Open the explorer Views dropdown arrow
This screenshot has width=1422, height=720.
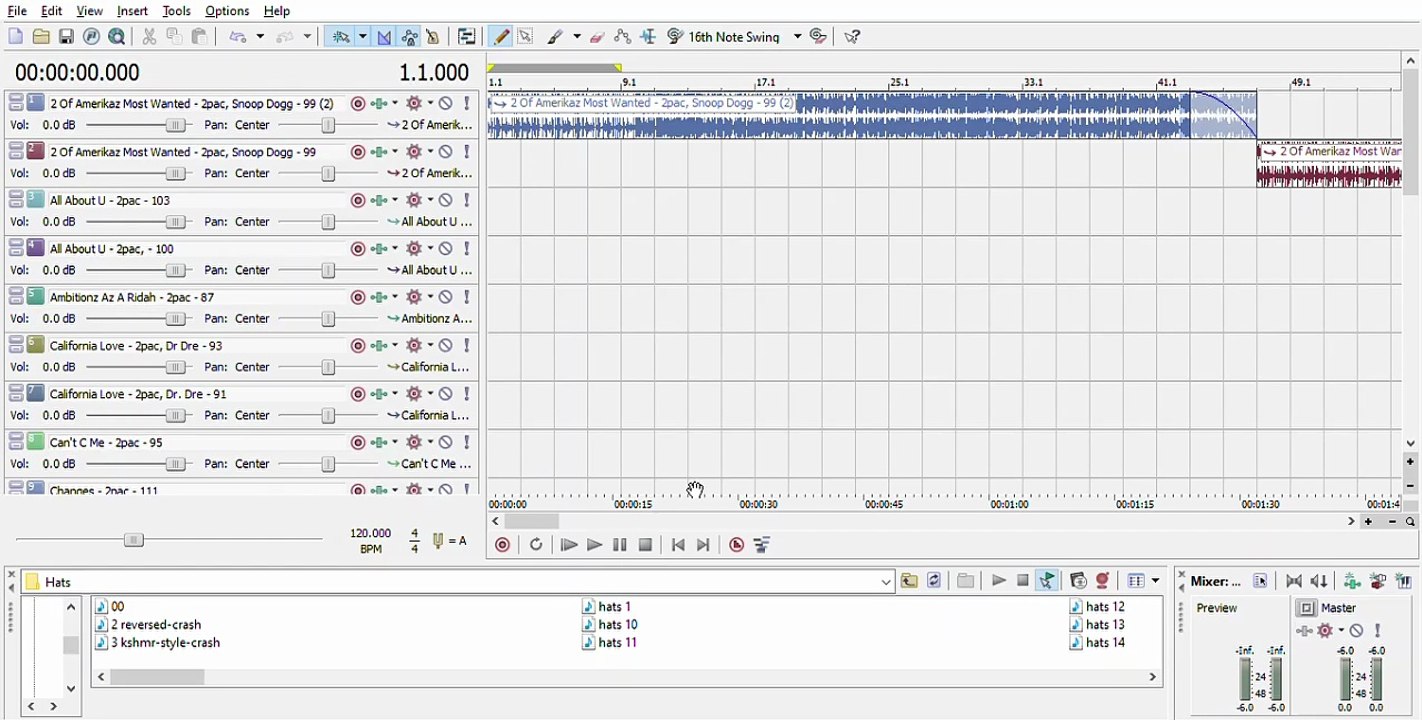1155,581
